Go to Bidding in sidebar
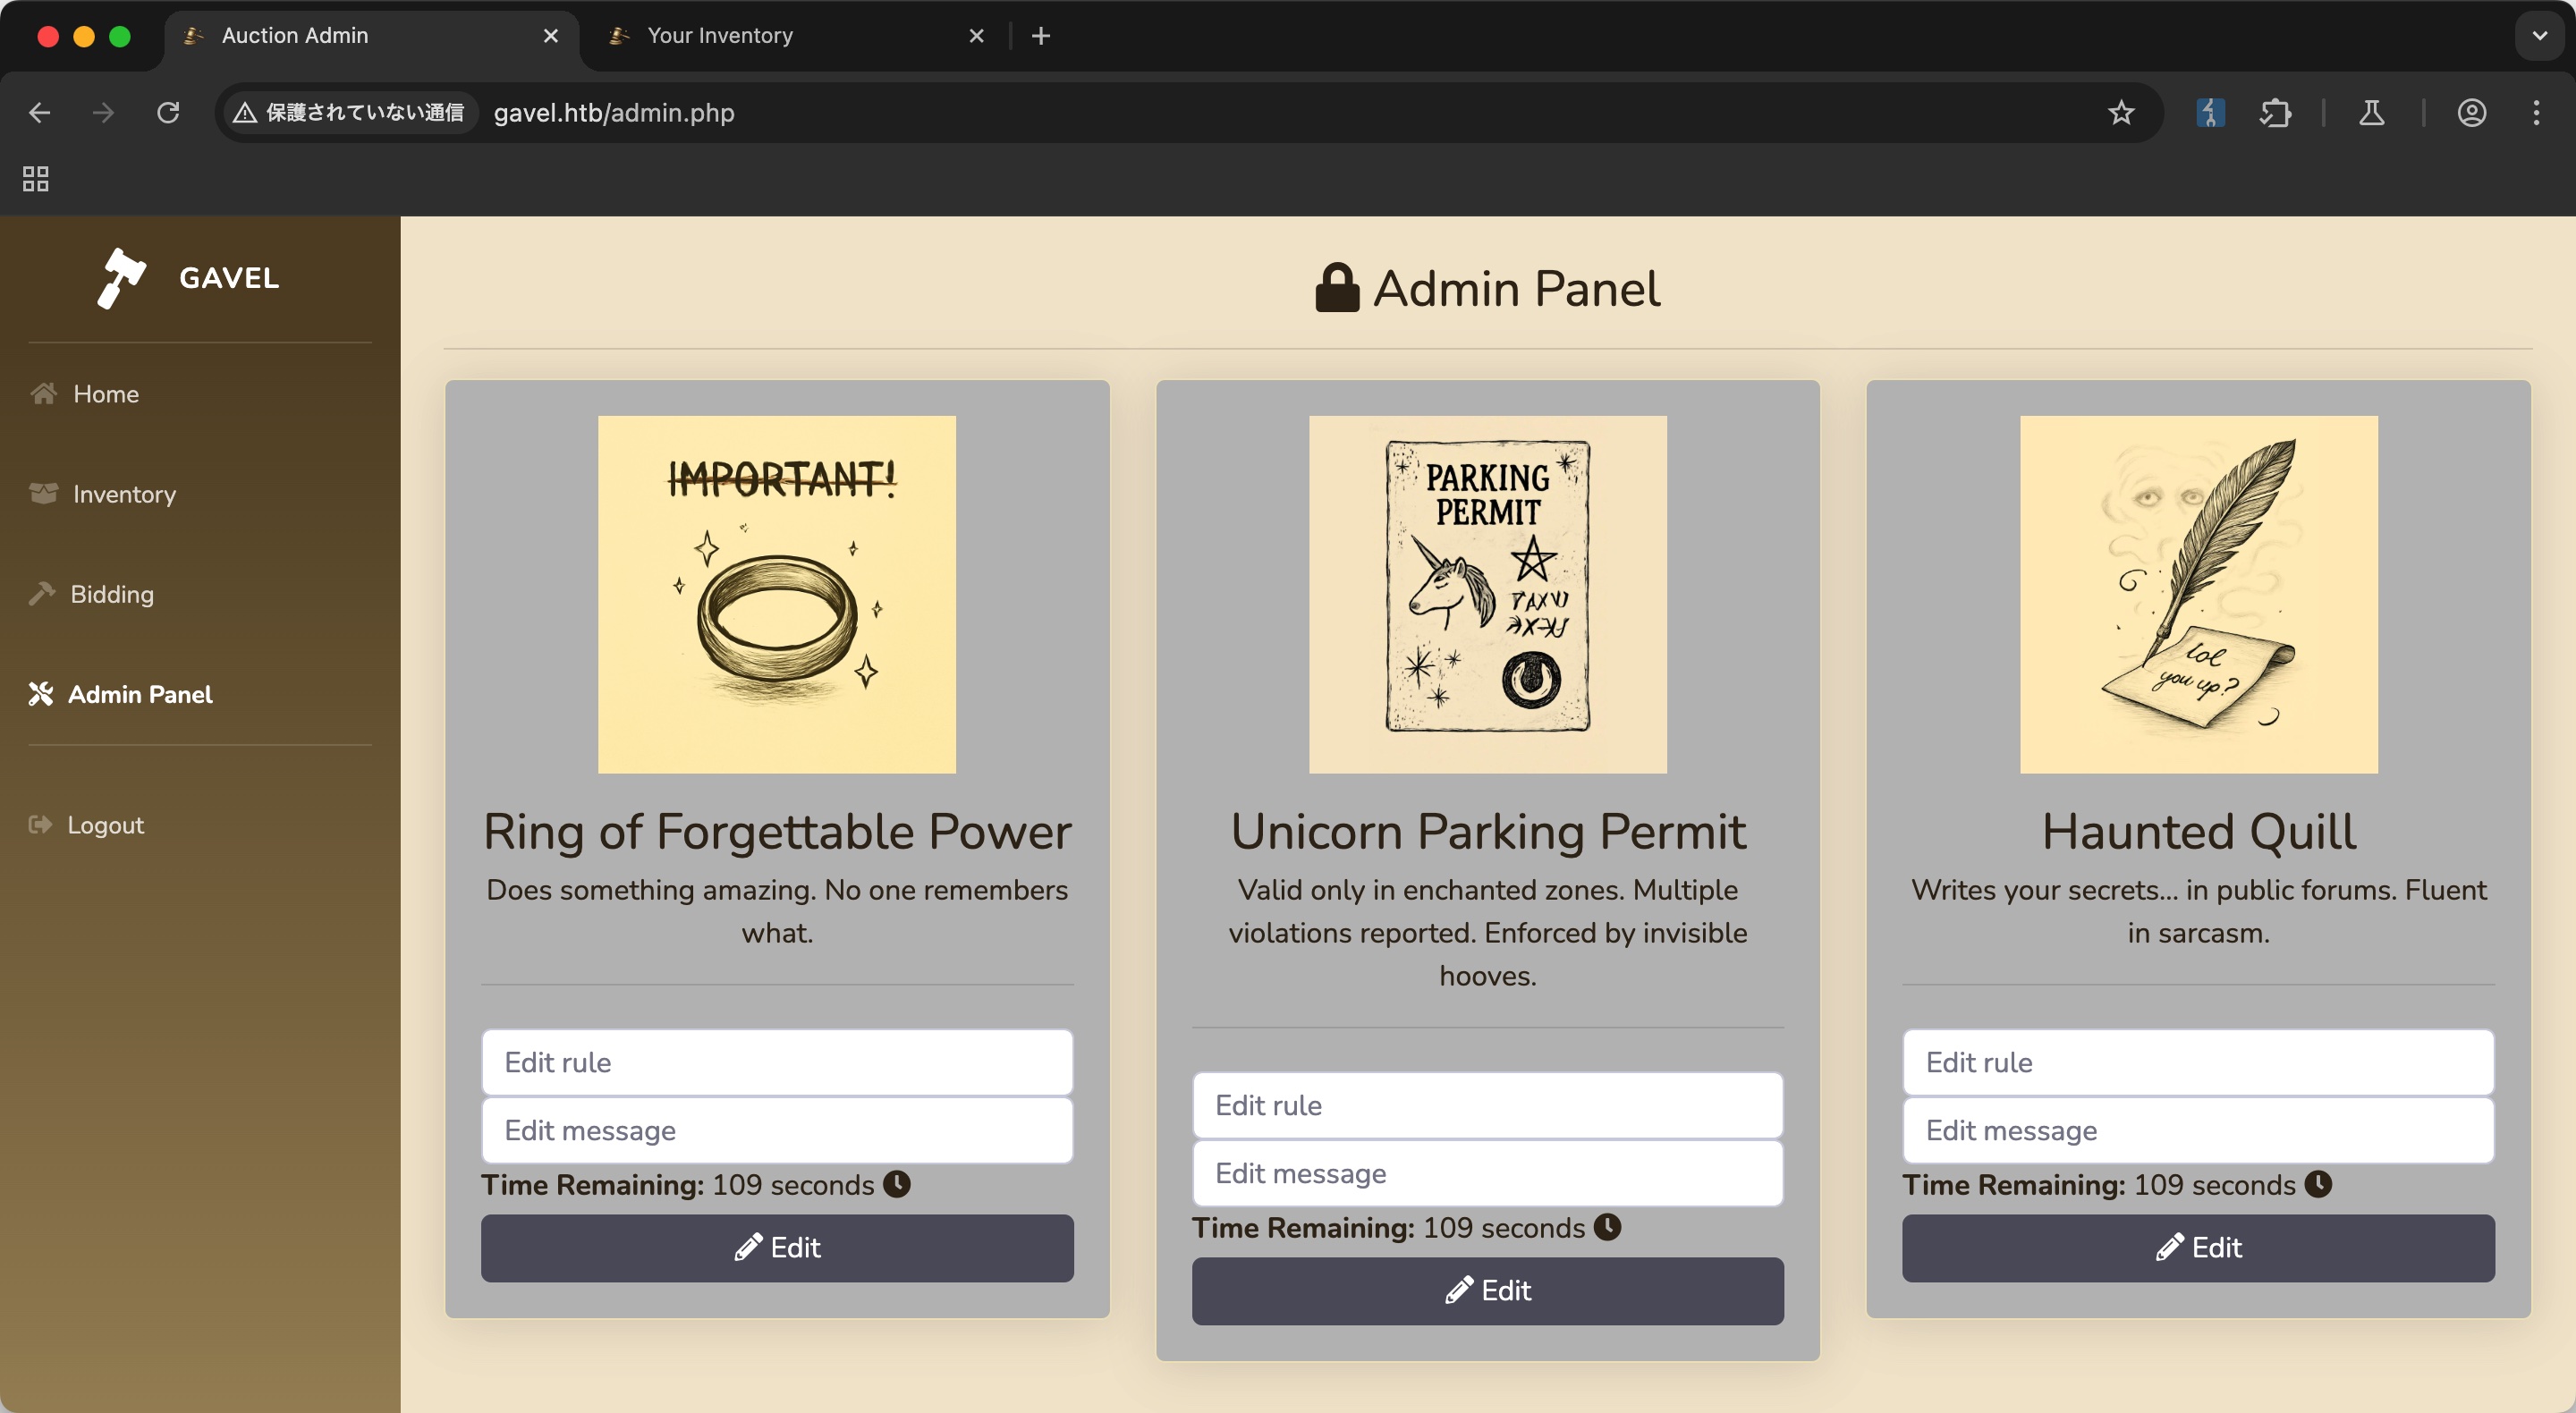 pos(112,594)
